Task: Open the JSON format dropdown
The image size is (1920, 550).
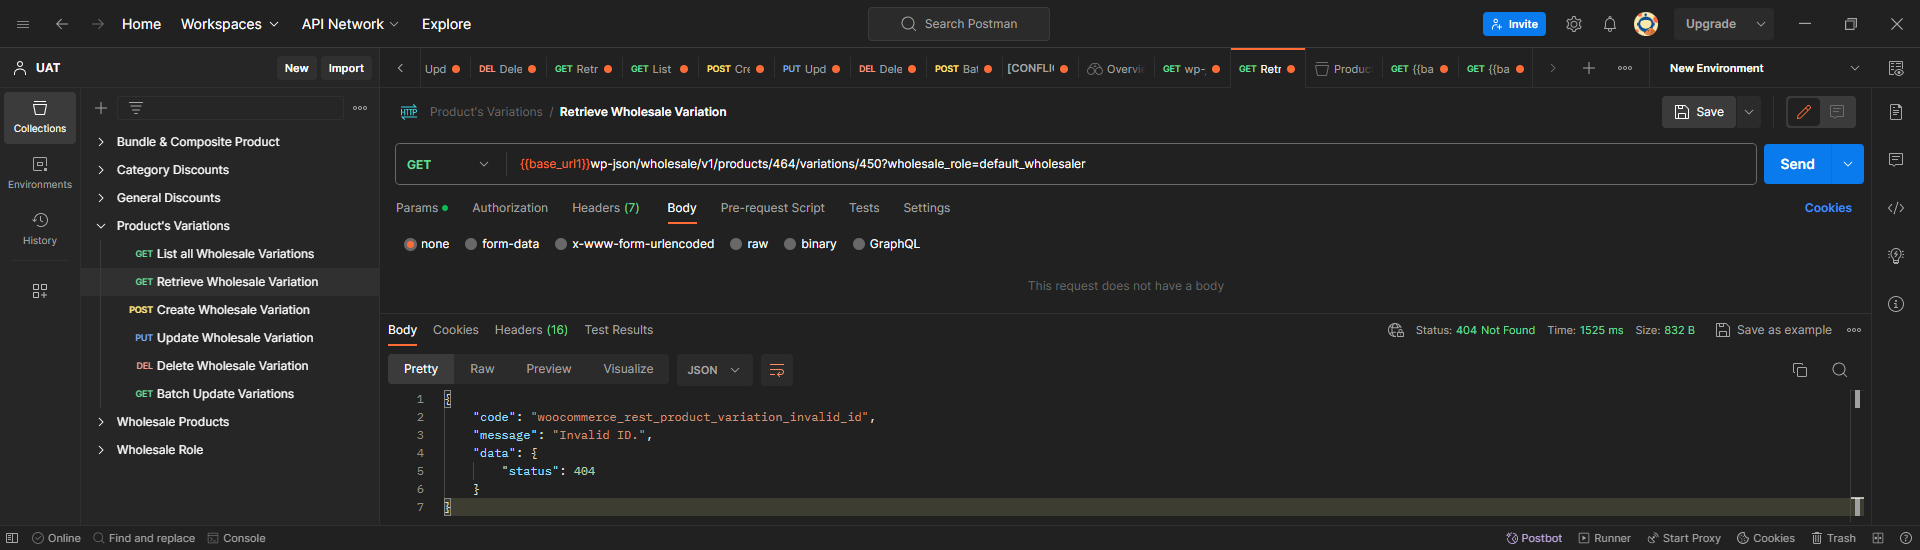Action: click(714, 370)
